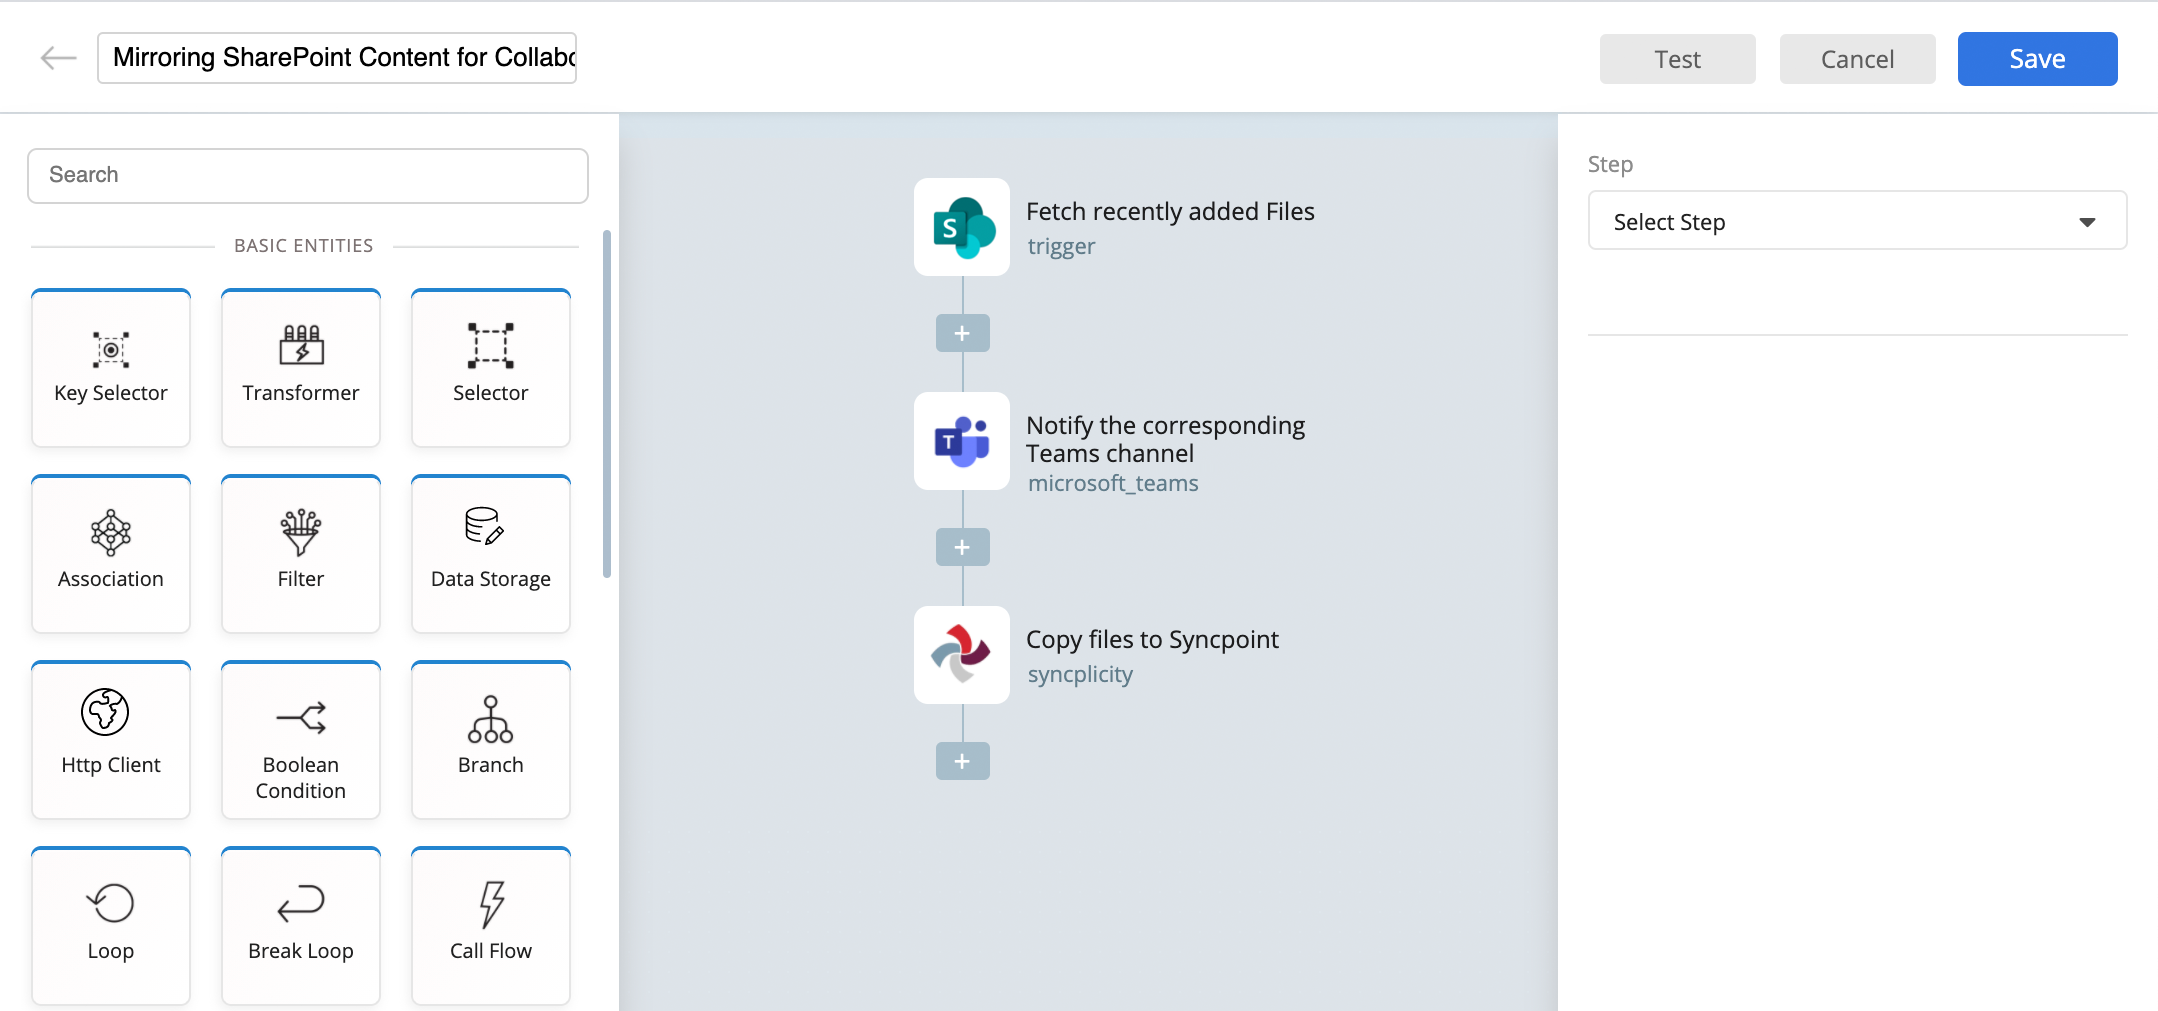Viewport: 2158px width, 1011px height.
Task: Click the entities panel scrollbar
Action: pyautogui.click(x=607, y=404)
